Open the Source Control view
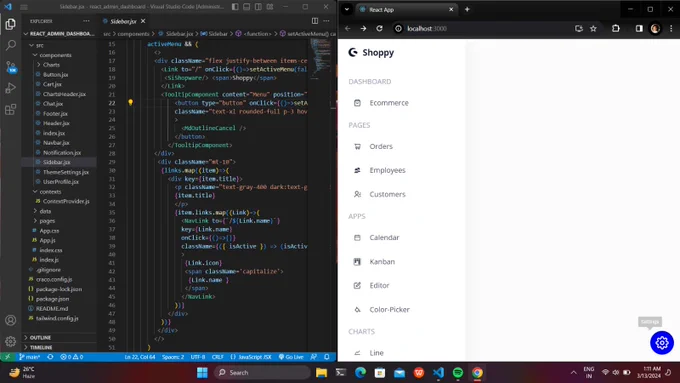Screen dimensions: 680x383 10,67
